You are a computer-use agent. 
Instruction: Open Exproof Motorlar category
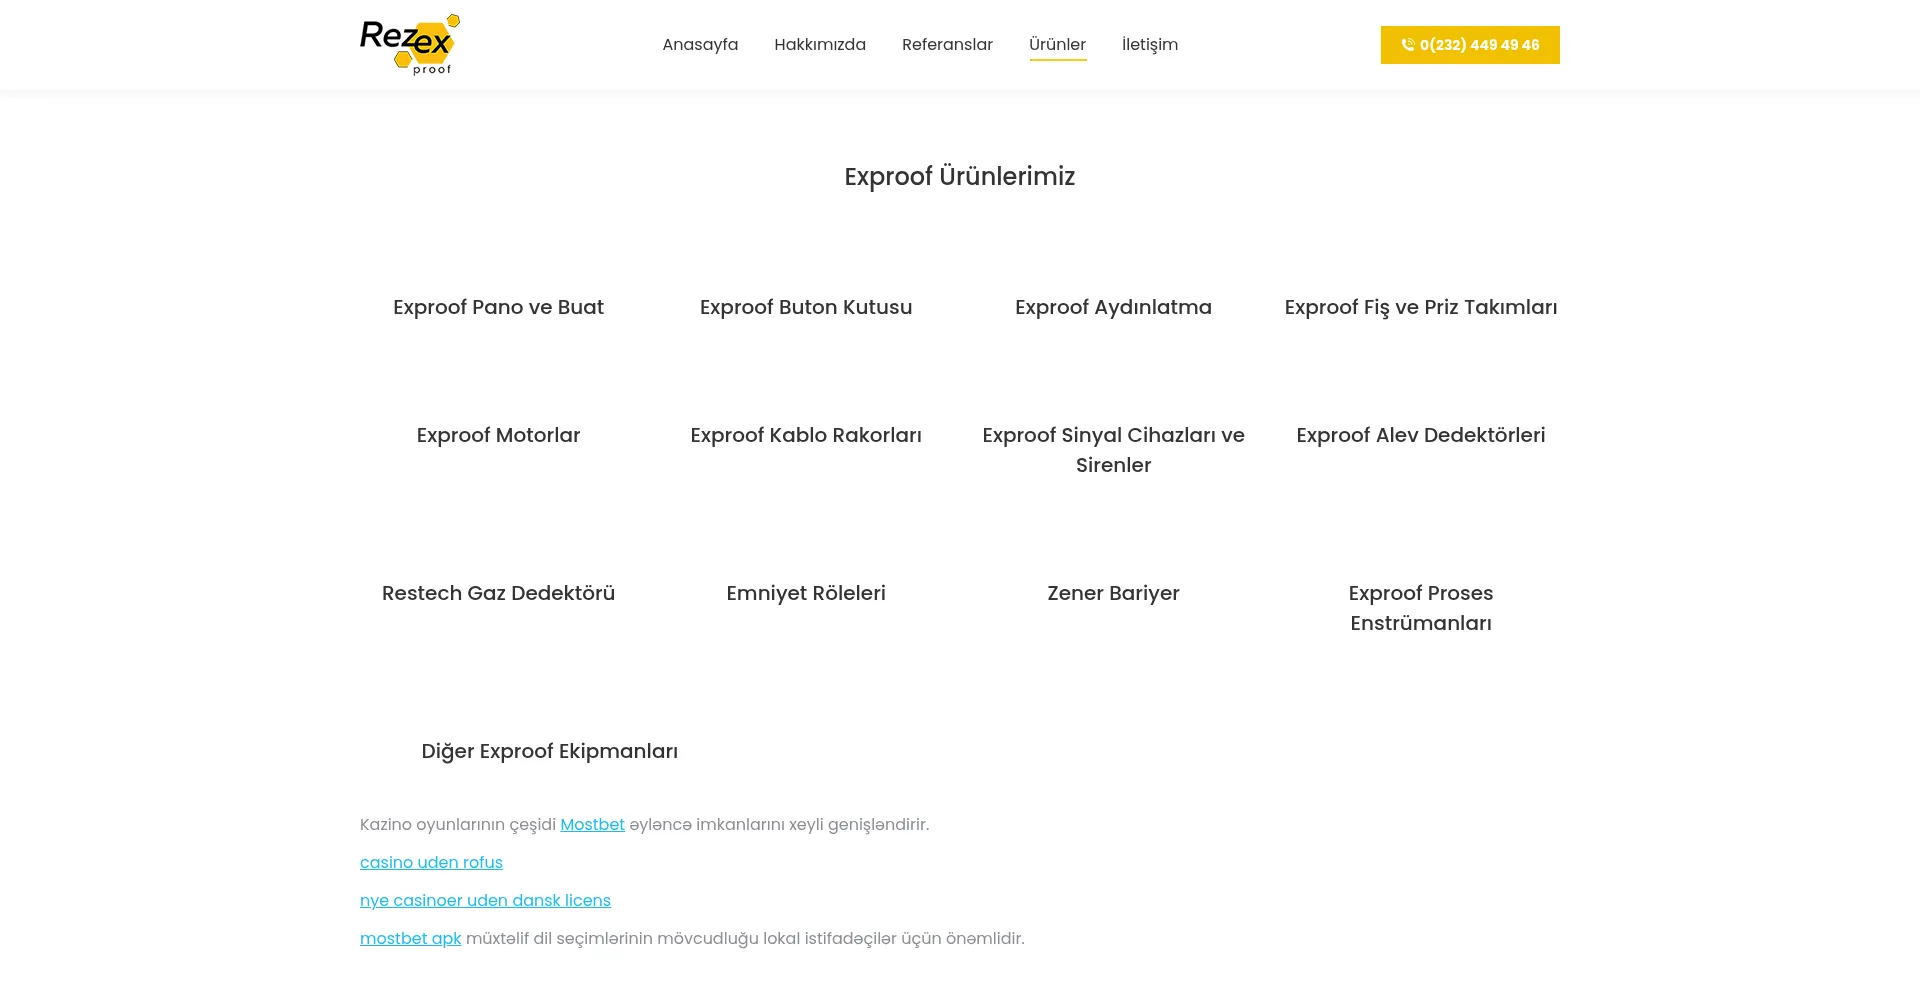point(498,435)
